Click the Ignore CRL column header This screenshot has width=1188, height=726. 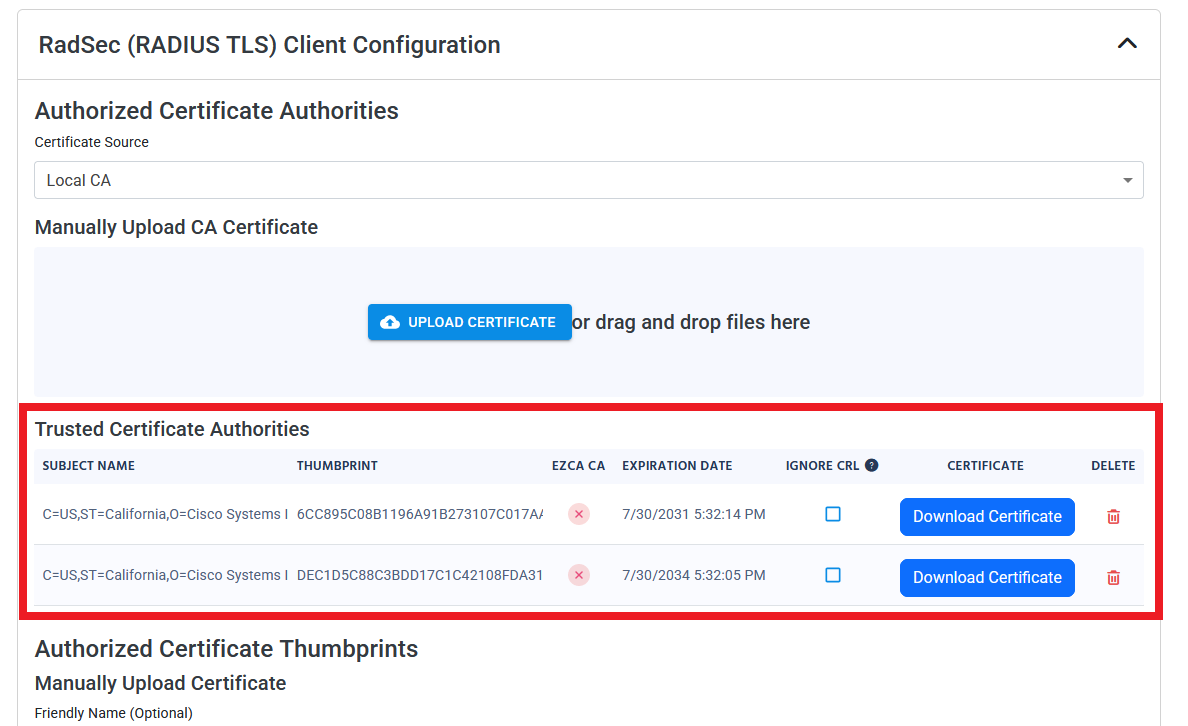point(822,466)
